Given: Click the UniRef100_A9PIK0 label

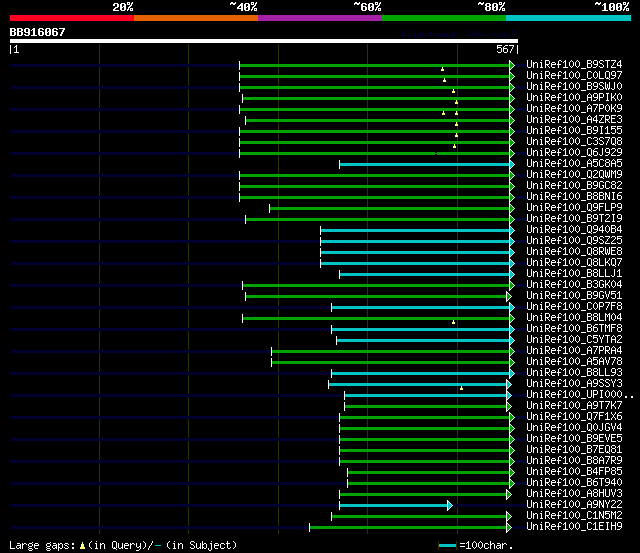Looking at the screenshot, I should tap(574, 98).
